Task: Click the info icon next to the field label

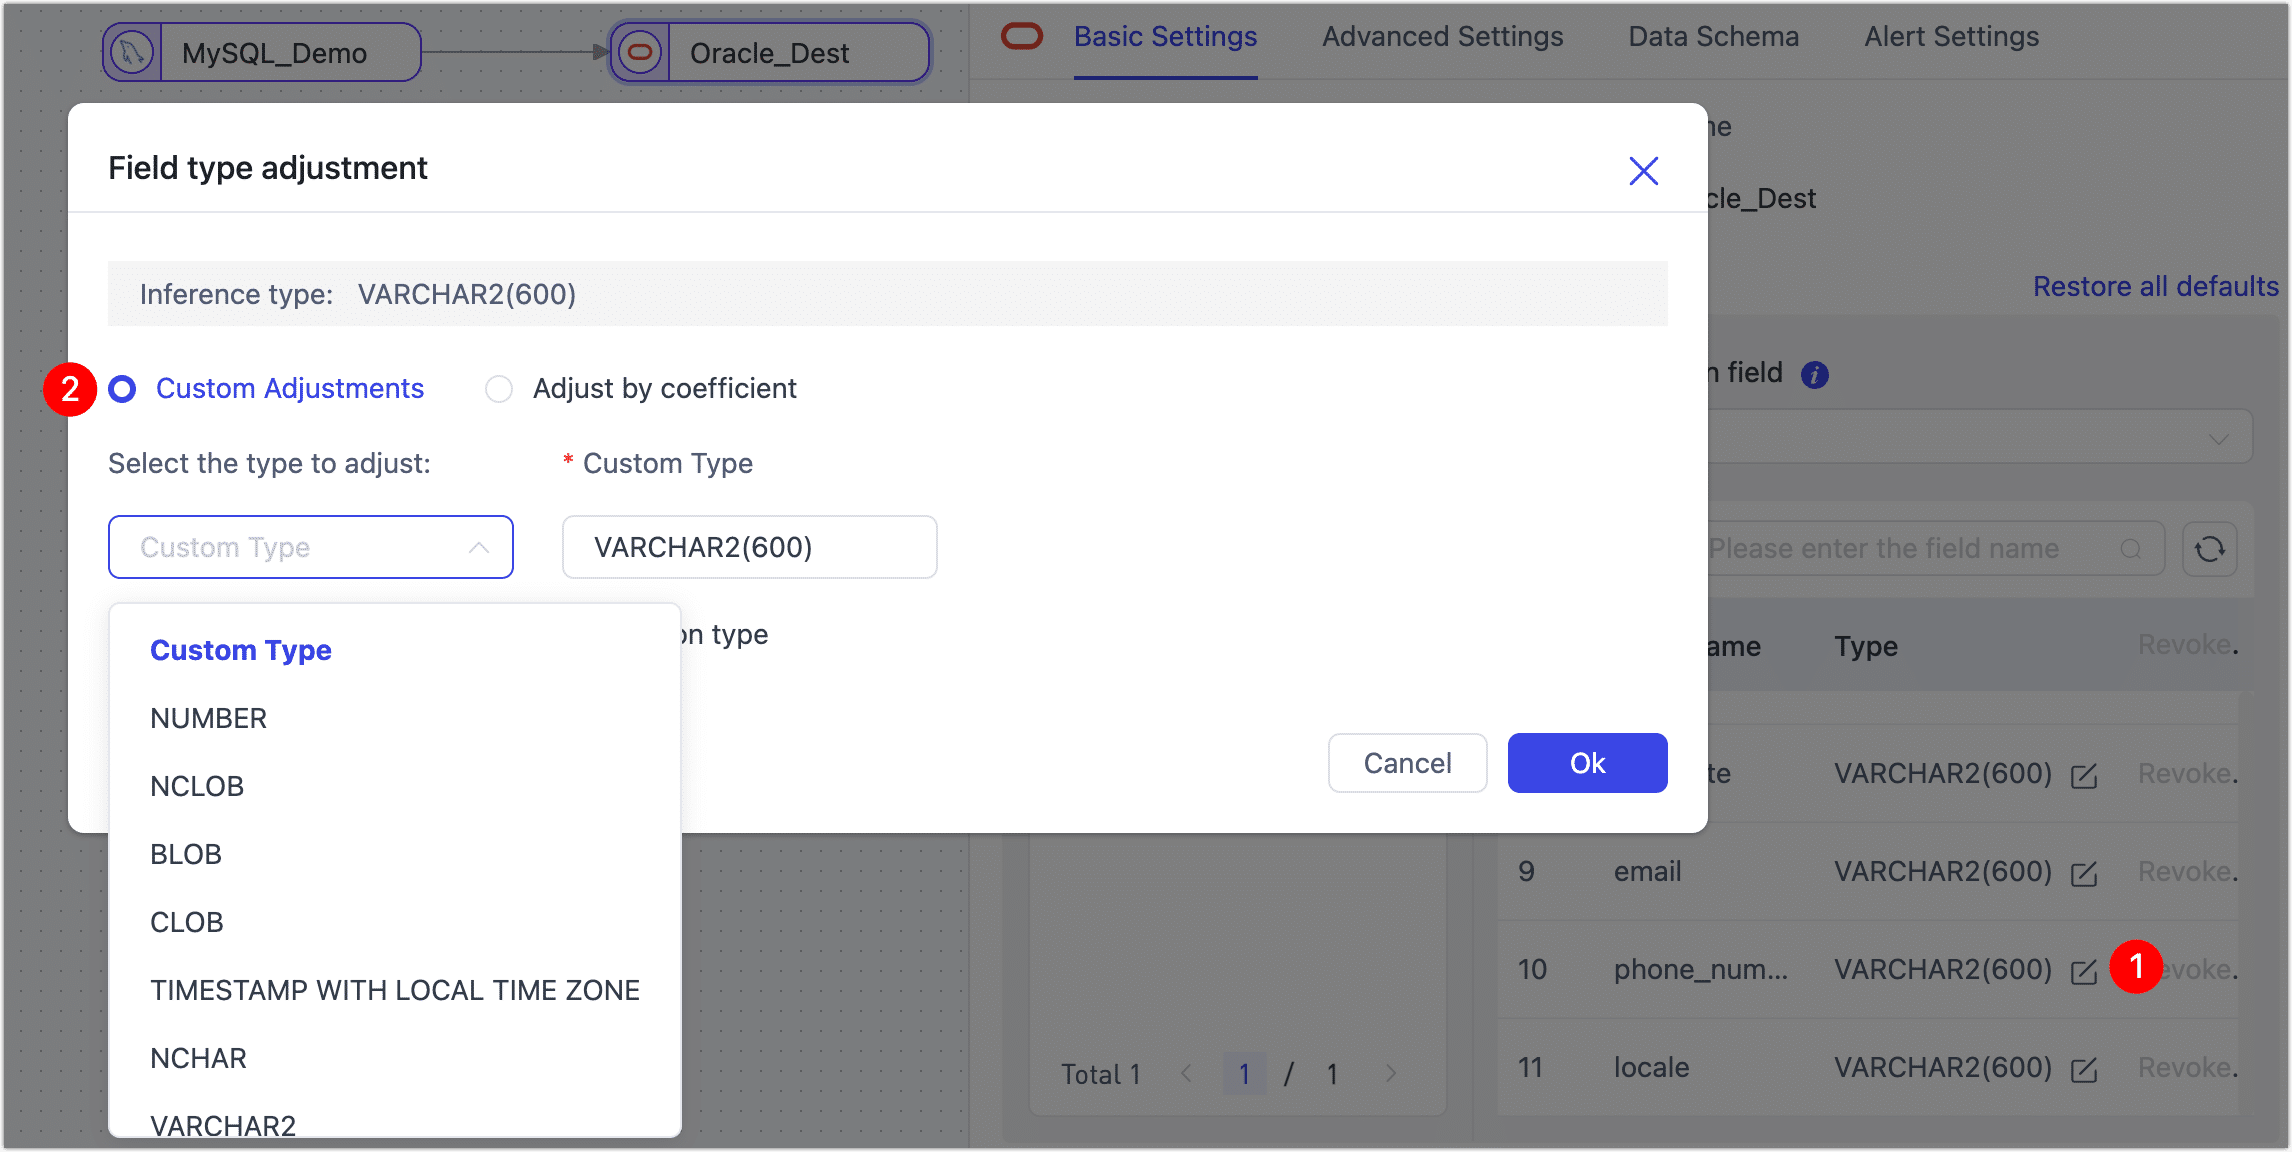Action: click(x=1815, y=373)
